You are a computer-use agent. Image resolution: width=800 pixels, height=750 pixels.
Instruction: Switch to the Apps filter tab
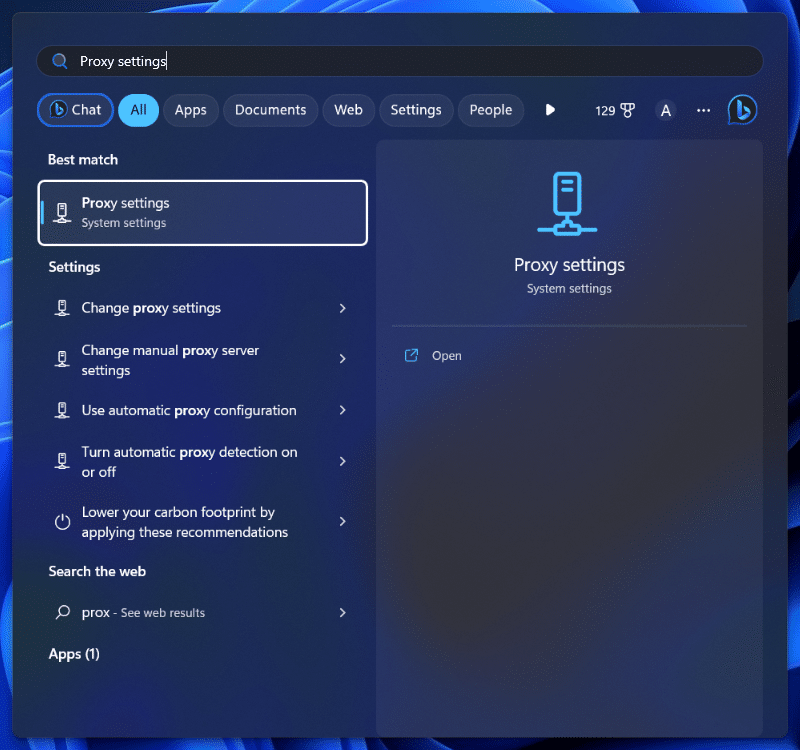point(190,110)
